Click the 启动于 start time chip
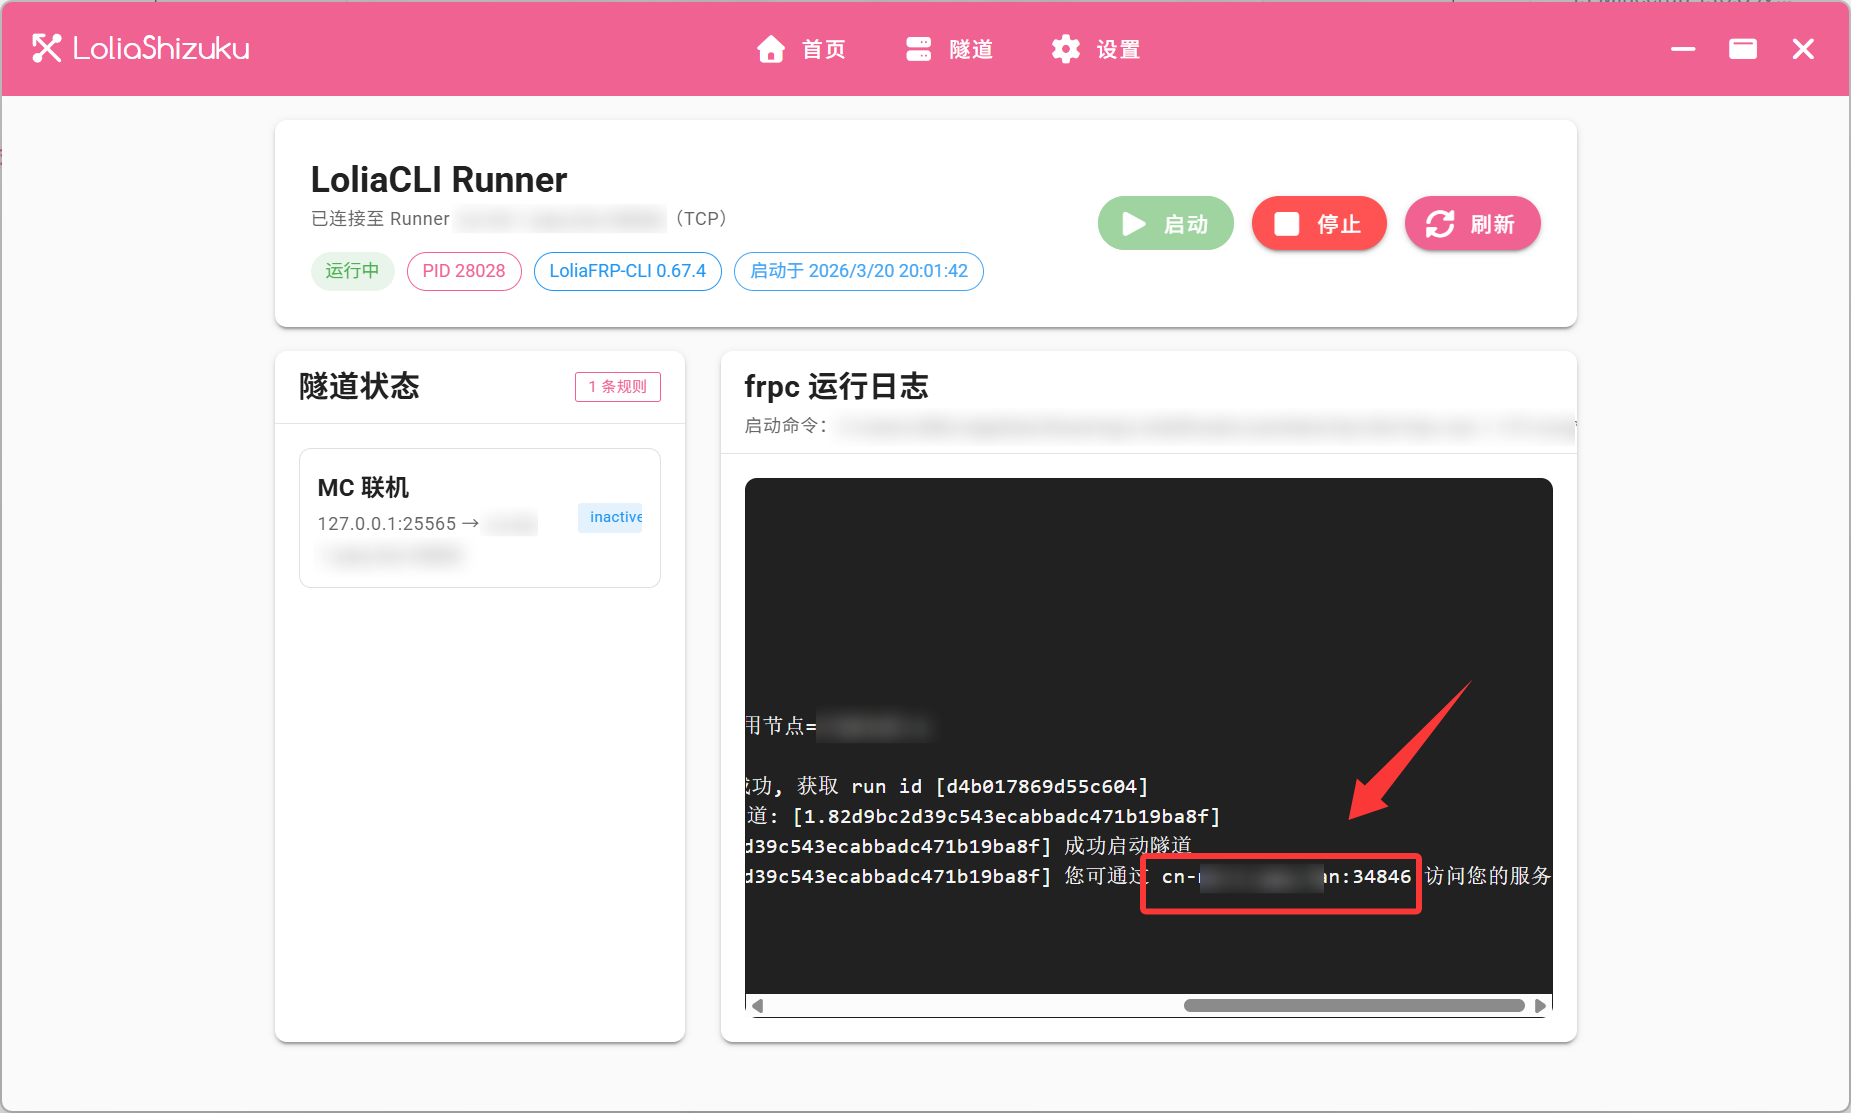 point(858,271)
